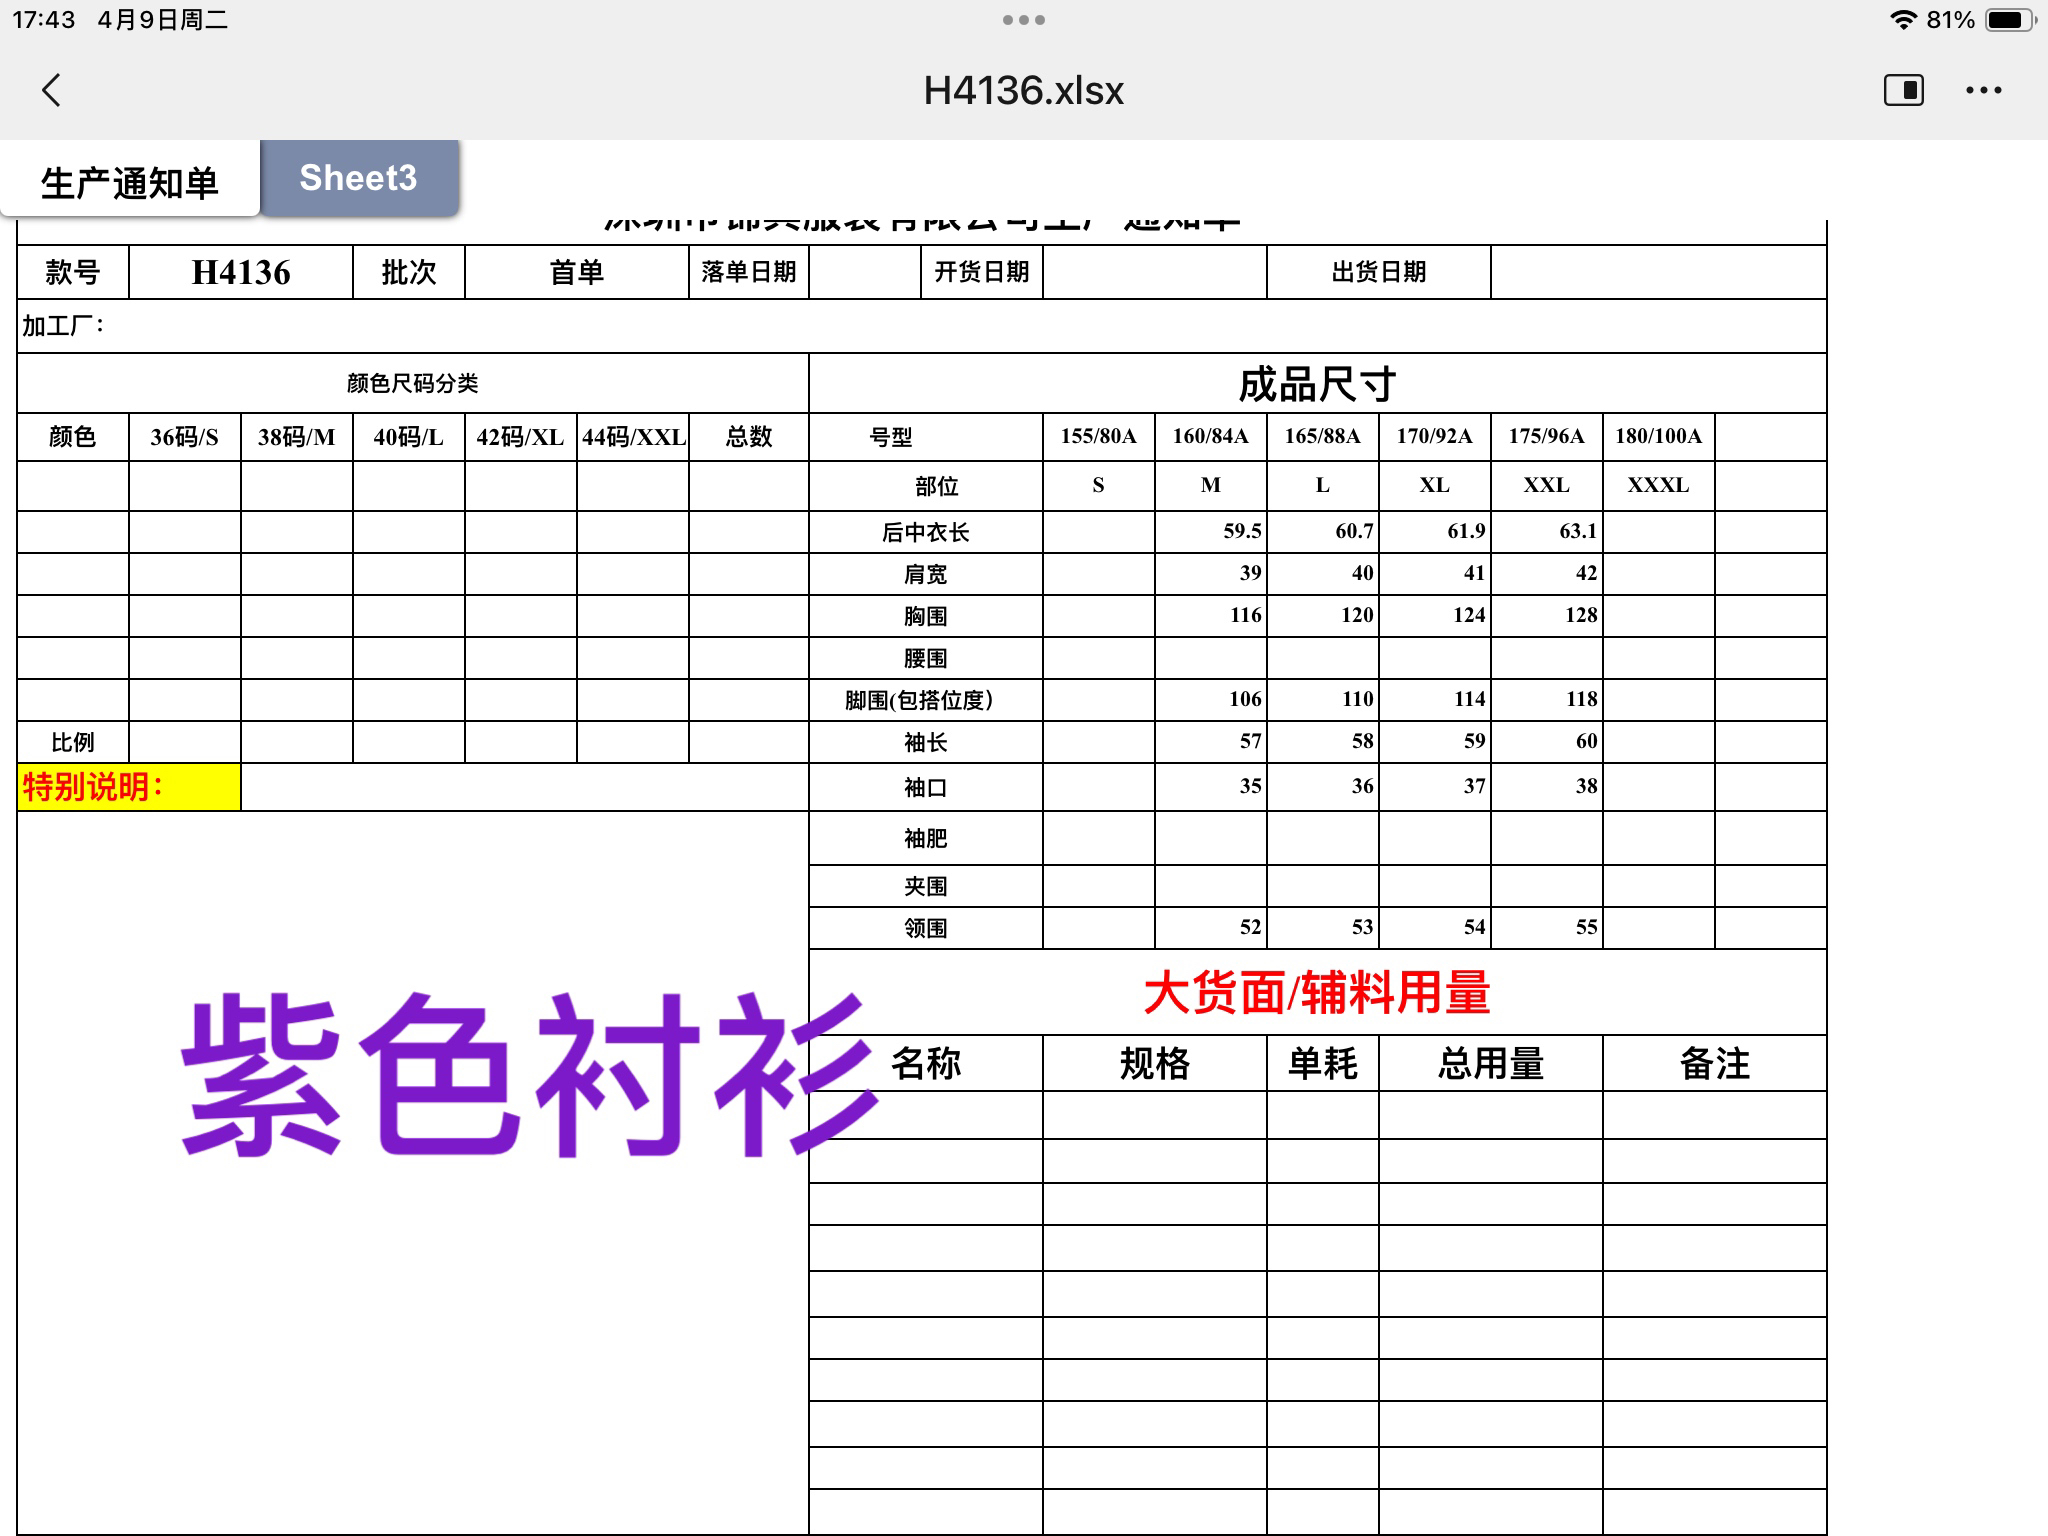This screenshot has width=2048, height=1536.
Task: Select the 成品尺寸 header cell
Action: [x=1317, y=384]
